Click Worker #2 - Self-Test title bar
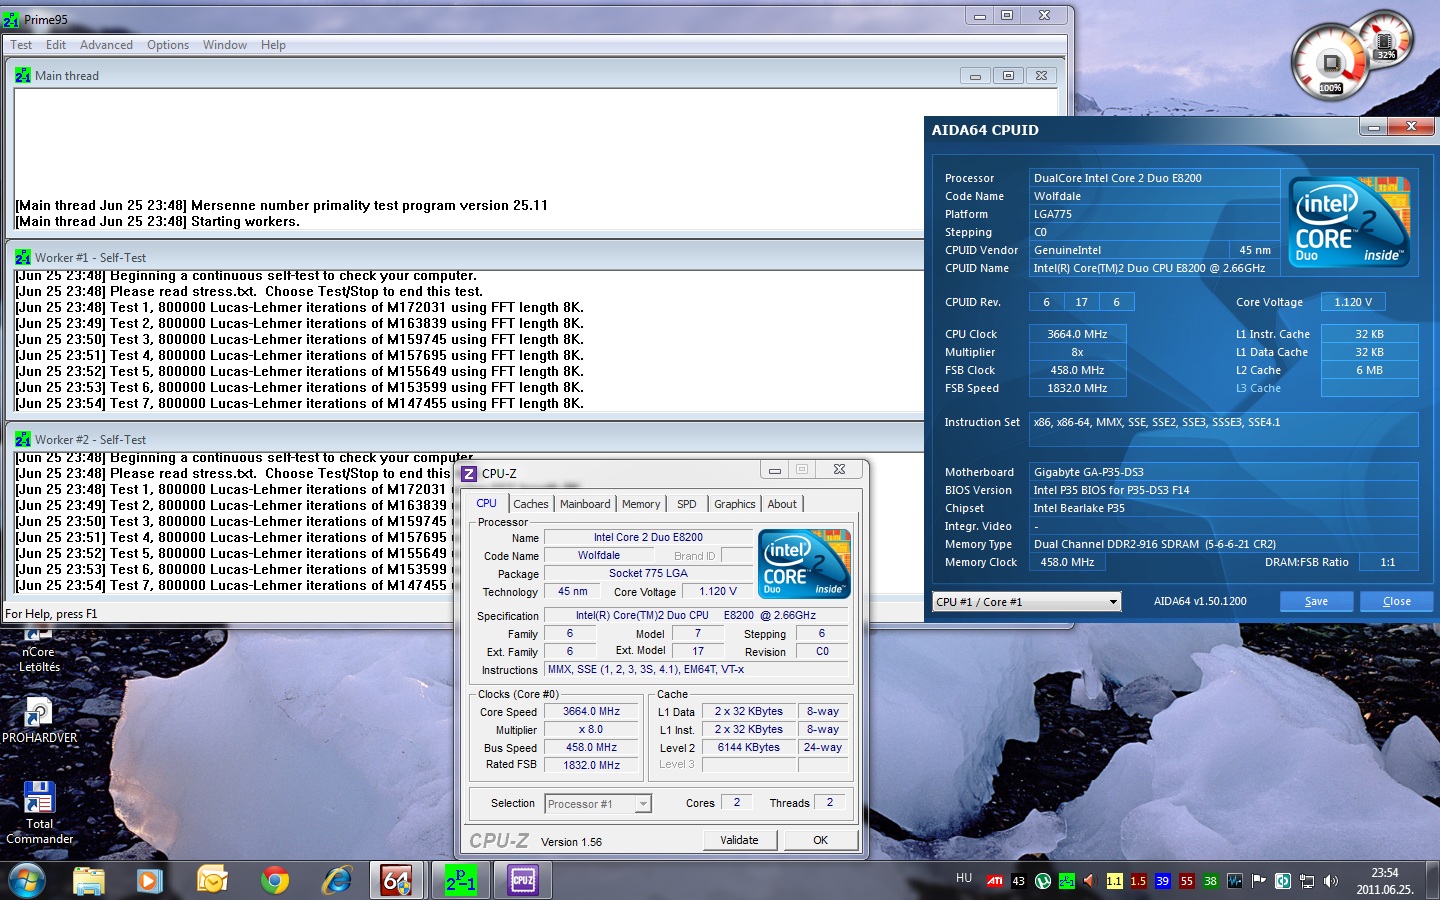Screen dimensions: 1440x900 [465, 439]
